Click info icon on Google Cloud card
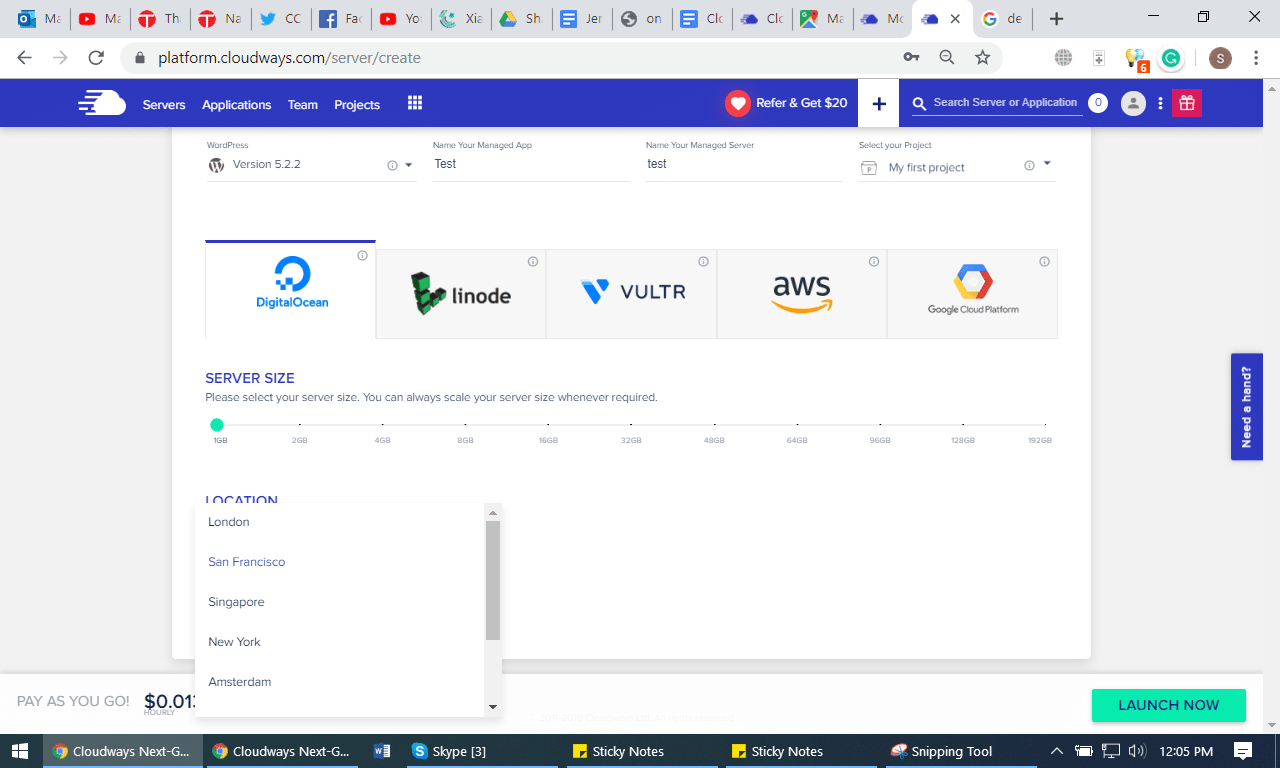Screen dimensions: 1280x768 [1044, 262]
